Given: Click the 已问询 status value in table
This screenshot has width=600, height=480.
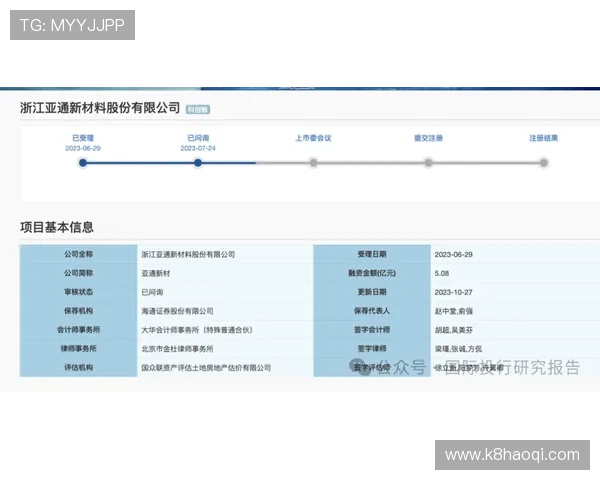Looking at the screenshot, I should tap(152, 292).
